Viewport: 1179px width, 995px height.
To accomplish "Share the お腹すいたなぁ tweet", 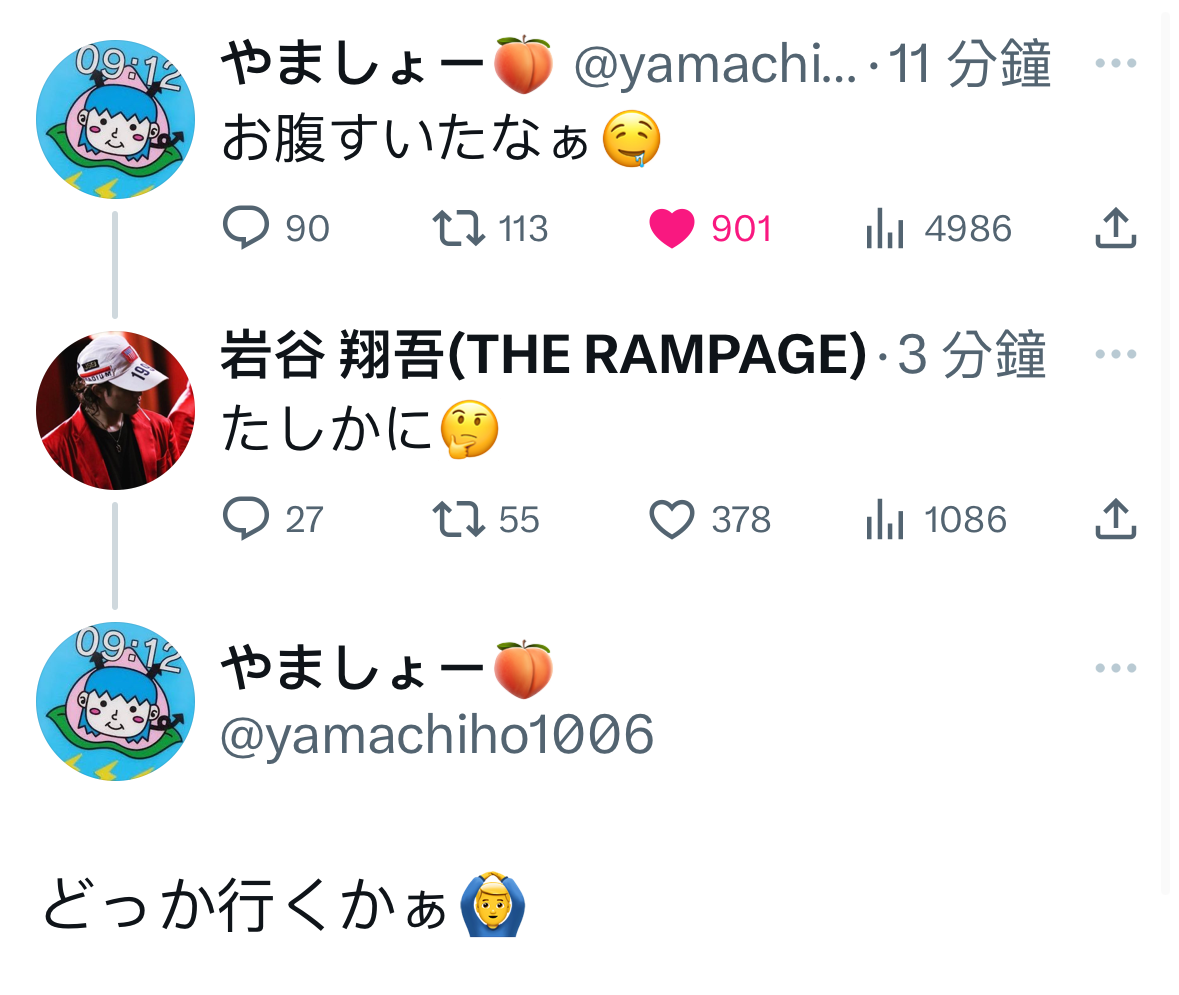I will click(1115, 228).
